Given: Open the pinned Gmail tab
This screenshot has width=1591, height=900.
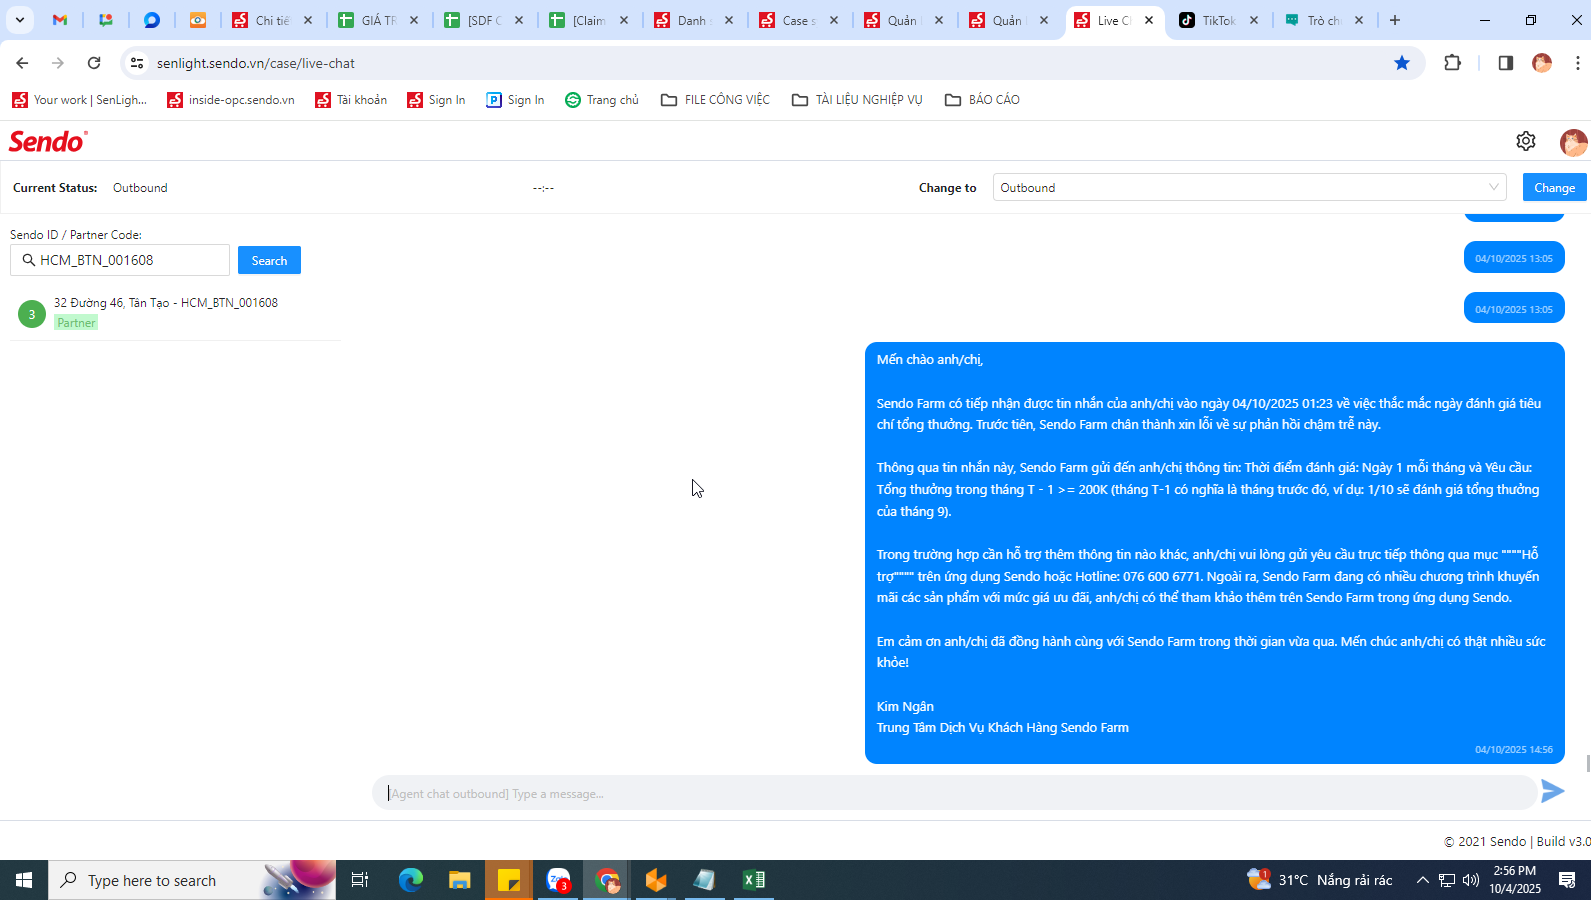Looking at the screenshot, I should 60,20.
